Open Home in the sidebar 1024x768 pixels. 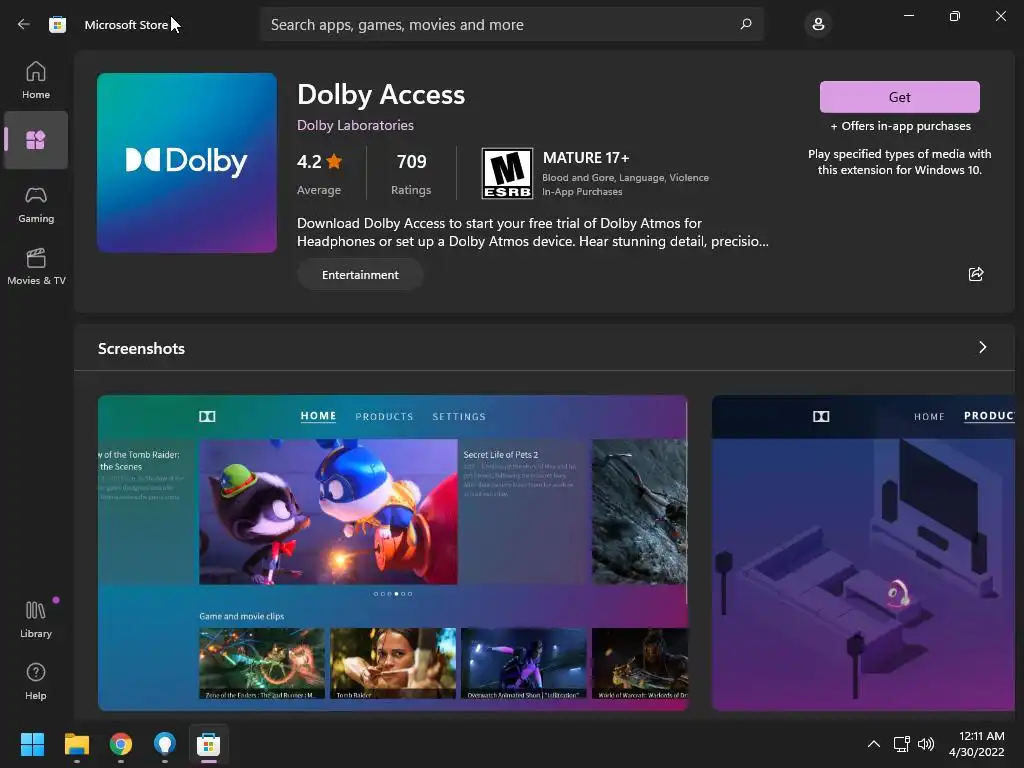pos(36,80)
